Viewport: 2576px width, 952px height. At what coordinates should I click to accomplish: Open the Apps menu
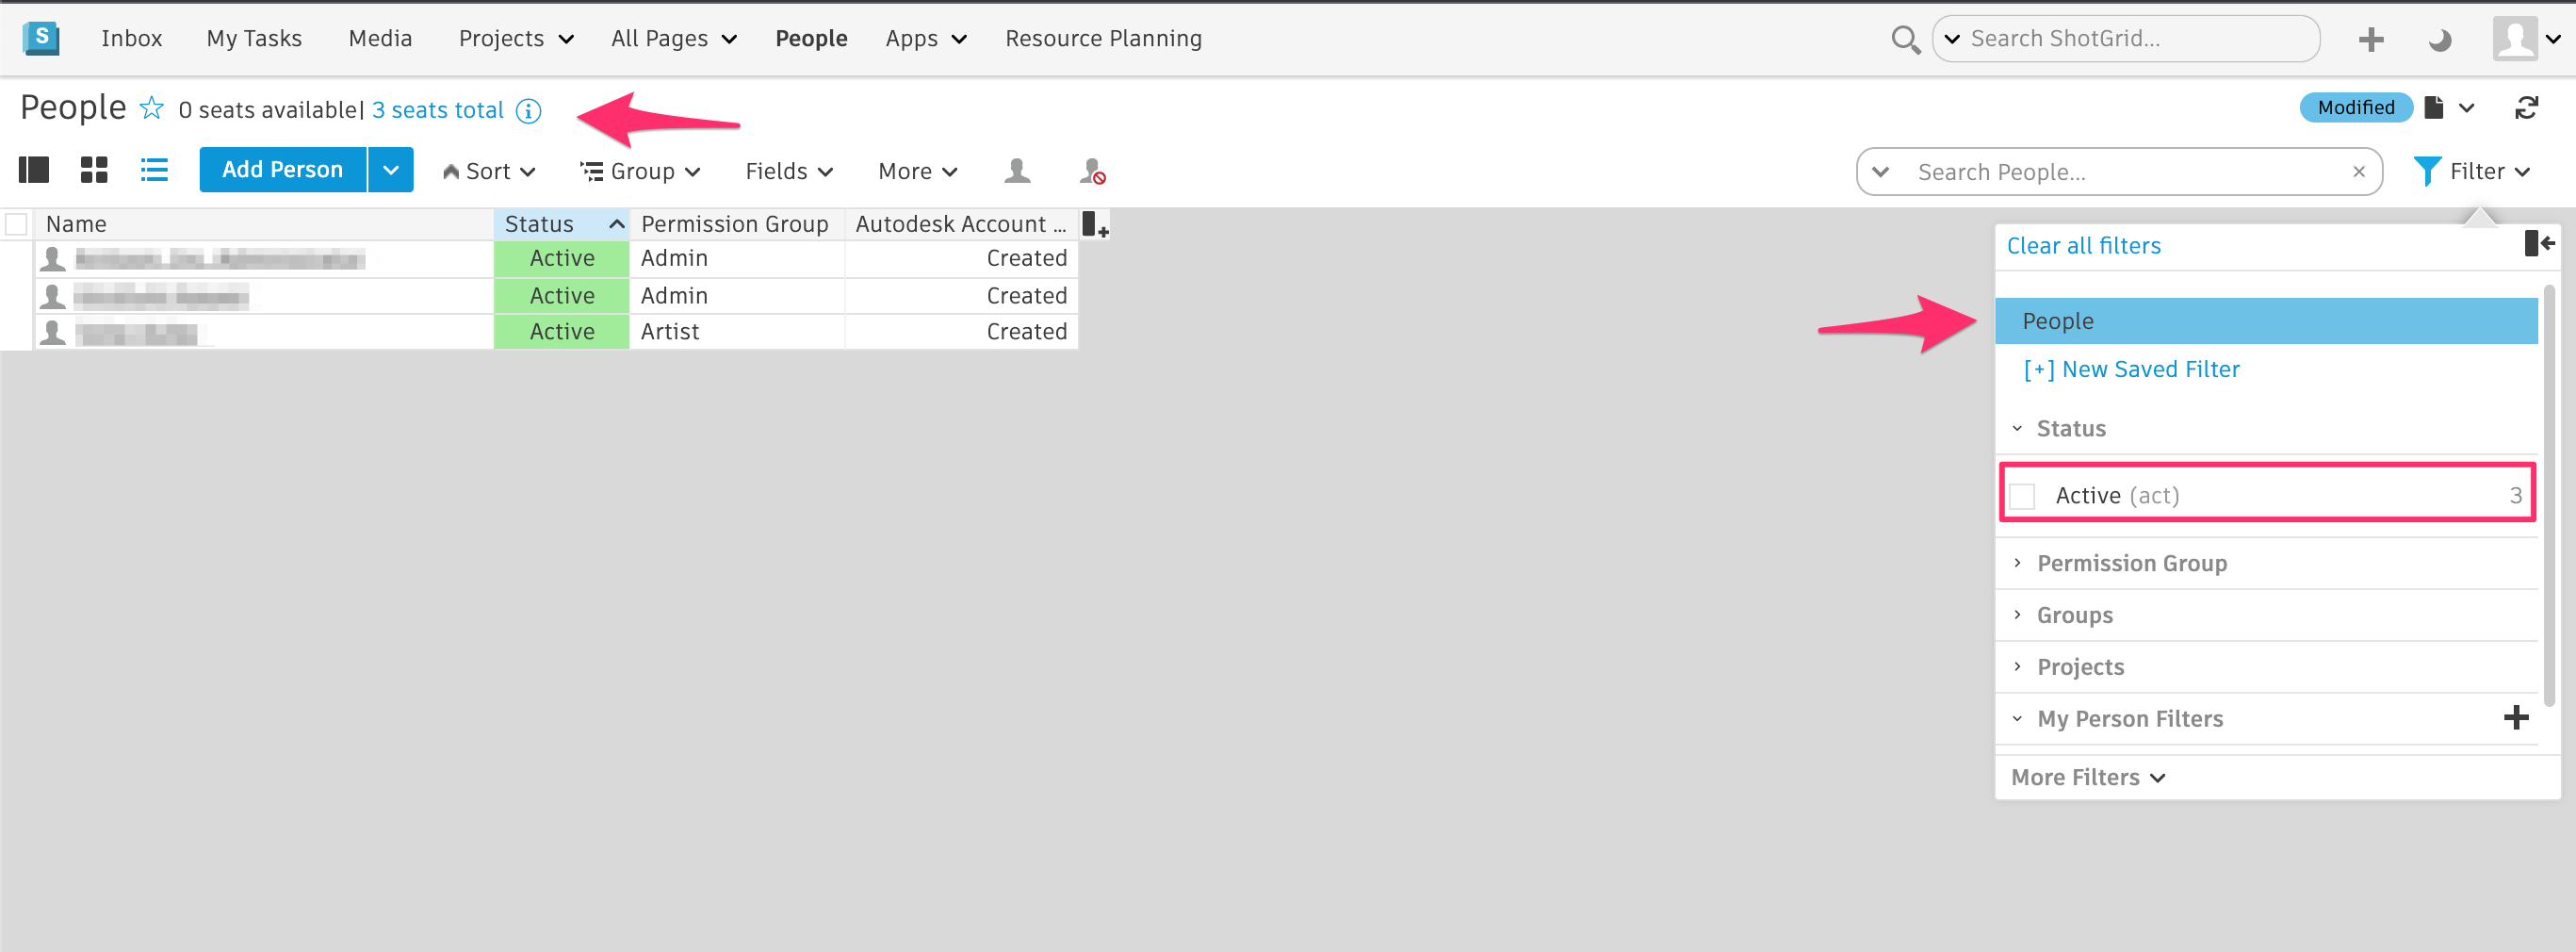click(x=924, y=38)
